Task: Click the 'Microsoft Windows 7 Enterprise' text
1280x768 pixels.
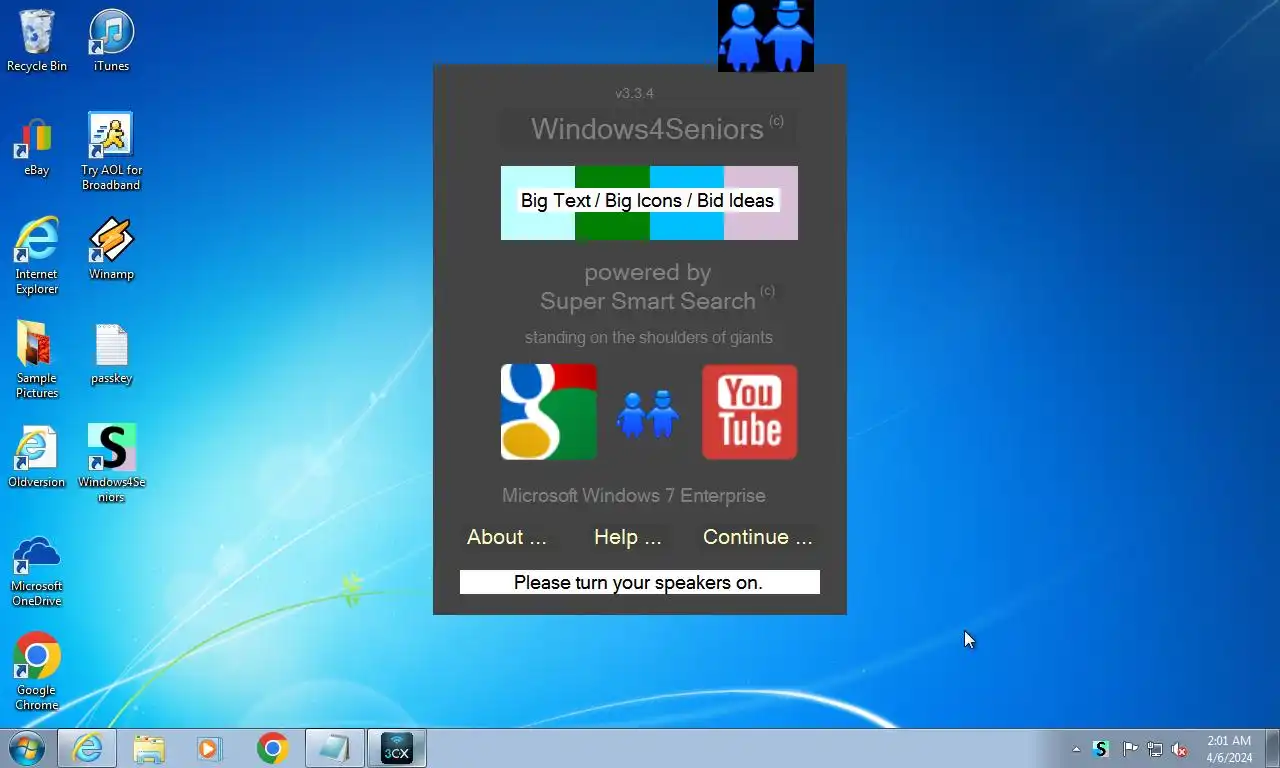Action: point(634,496)
